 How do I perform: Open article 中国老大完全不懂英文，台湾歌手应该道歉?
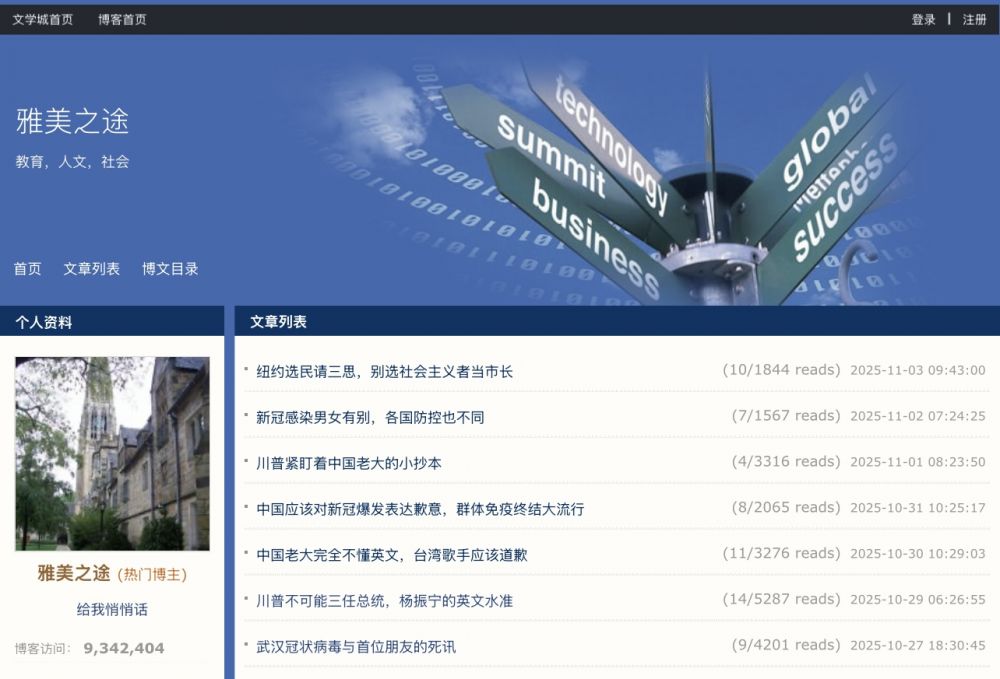coord(391,554)
